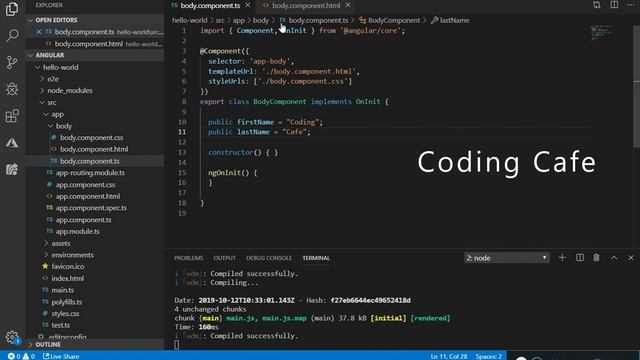Click the editor minimap preview
640x360 pixels.
pos(602,33)
